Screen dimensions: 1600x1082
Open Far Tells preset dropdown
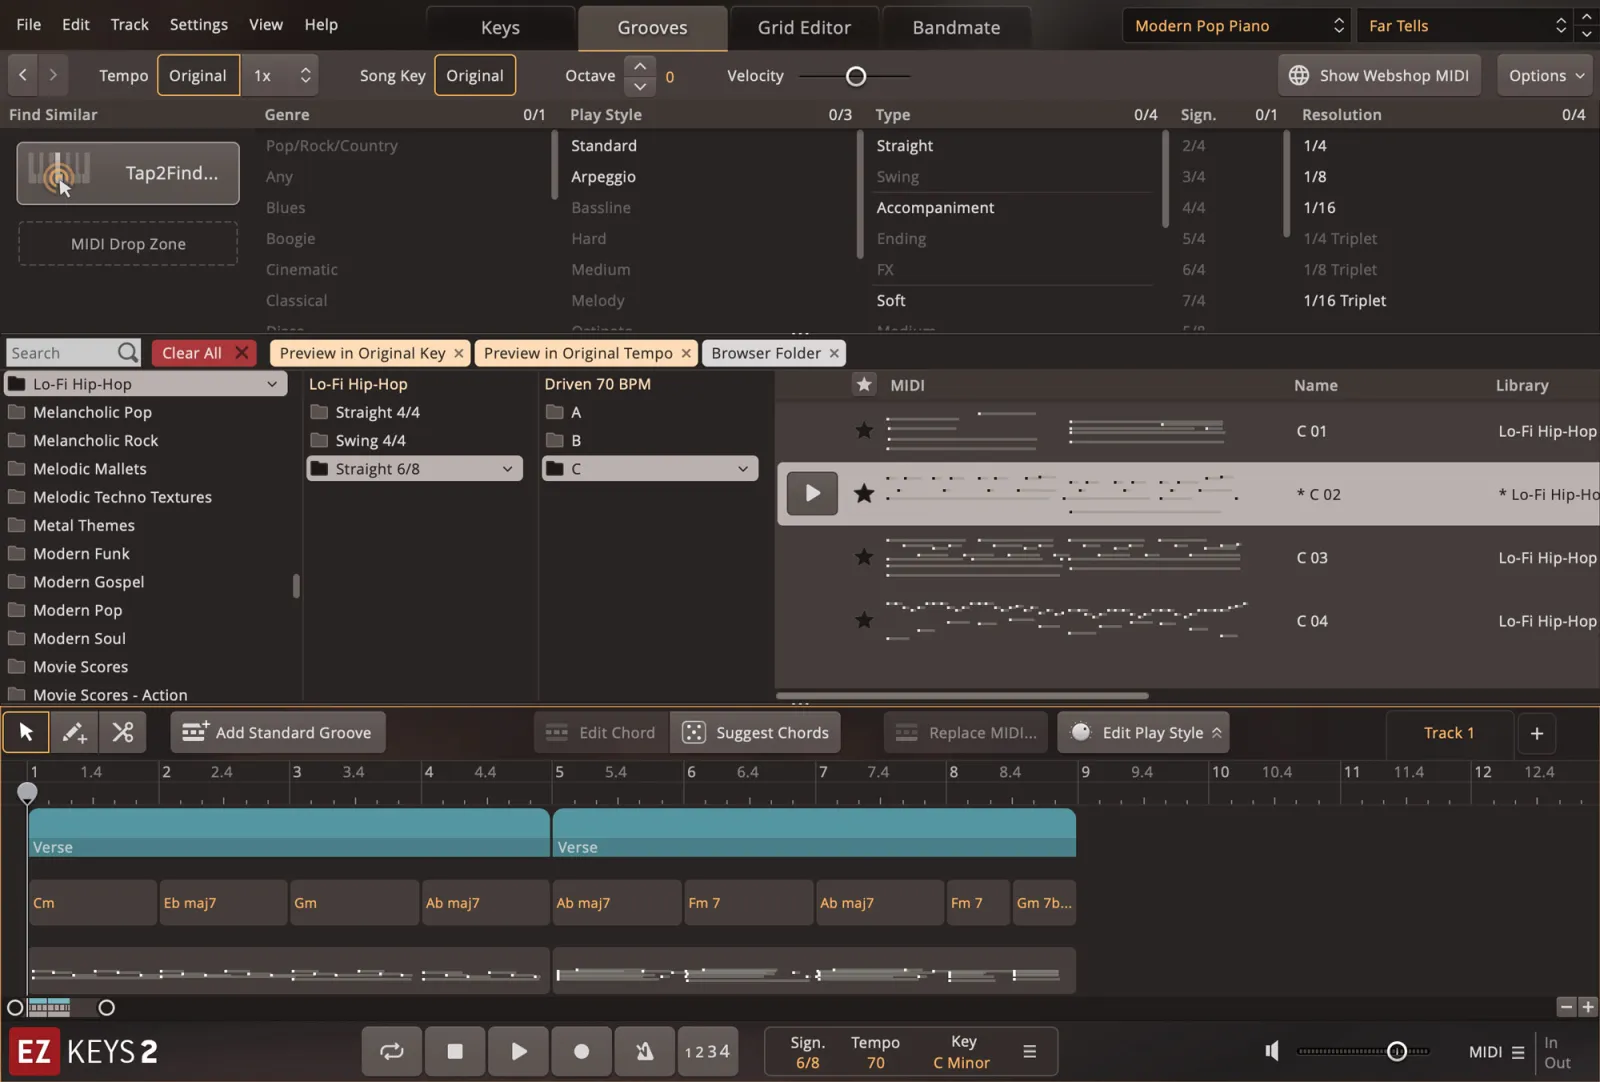tap(1464, 26)
